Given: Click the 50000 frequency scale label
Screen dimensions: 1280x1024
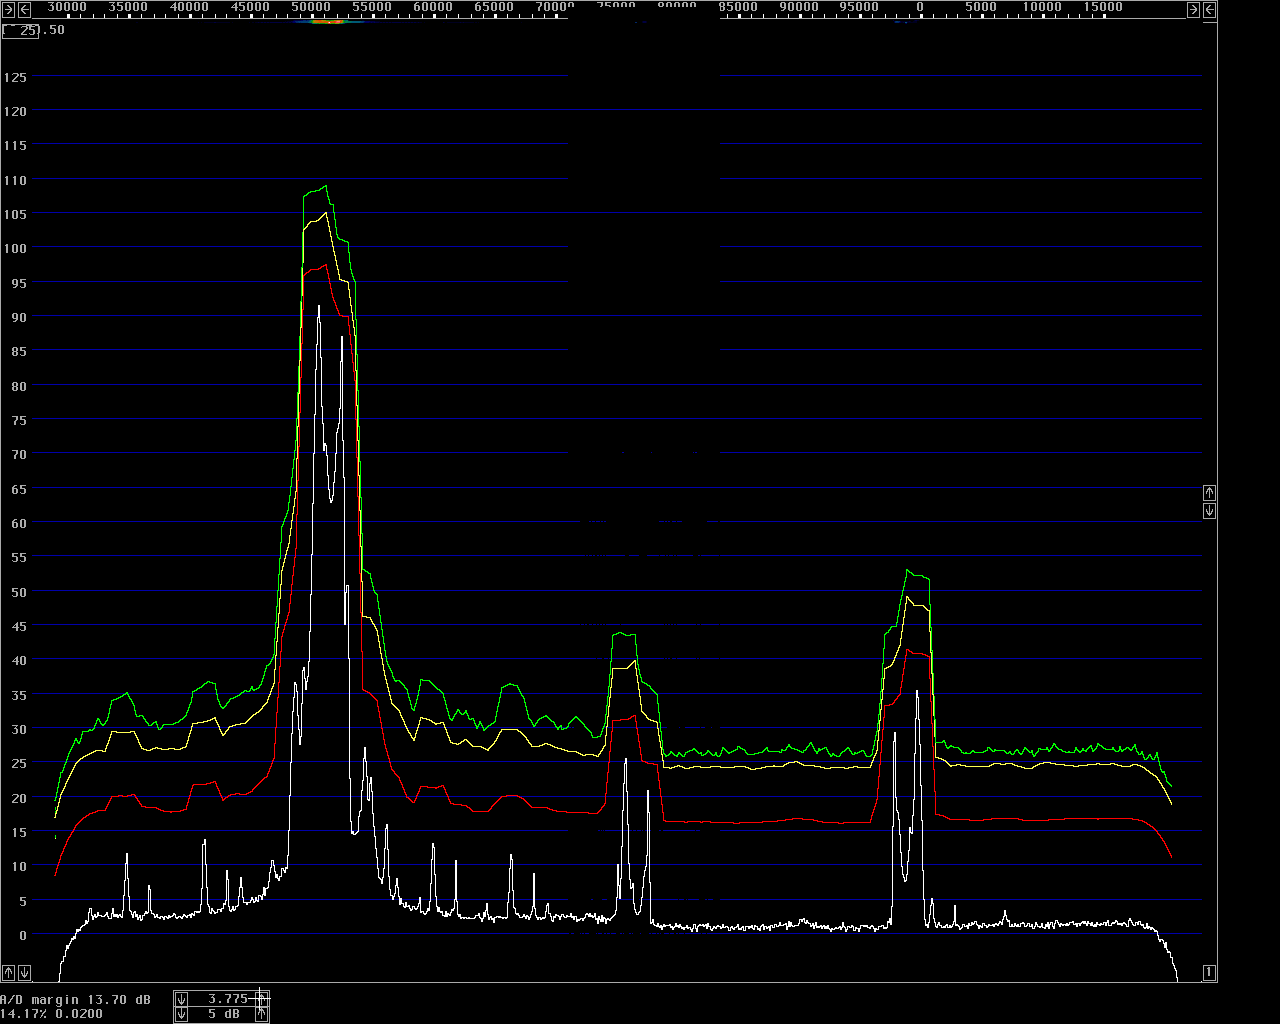Looking at the screenshot, I should [x=311, y=7].
